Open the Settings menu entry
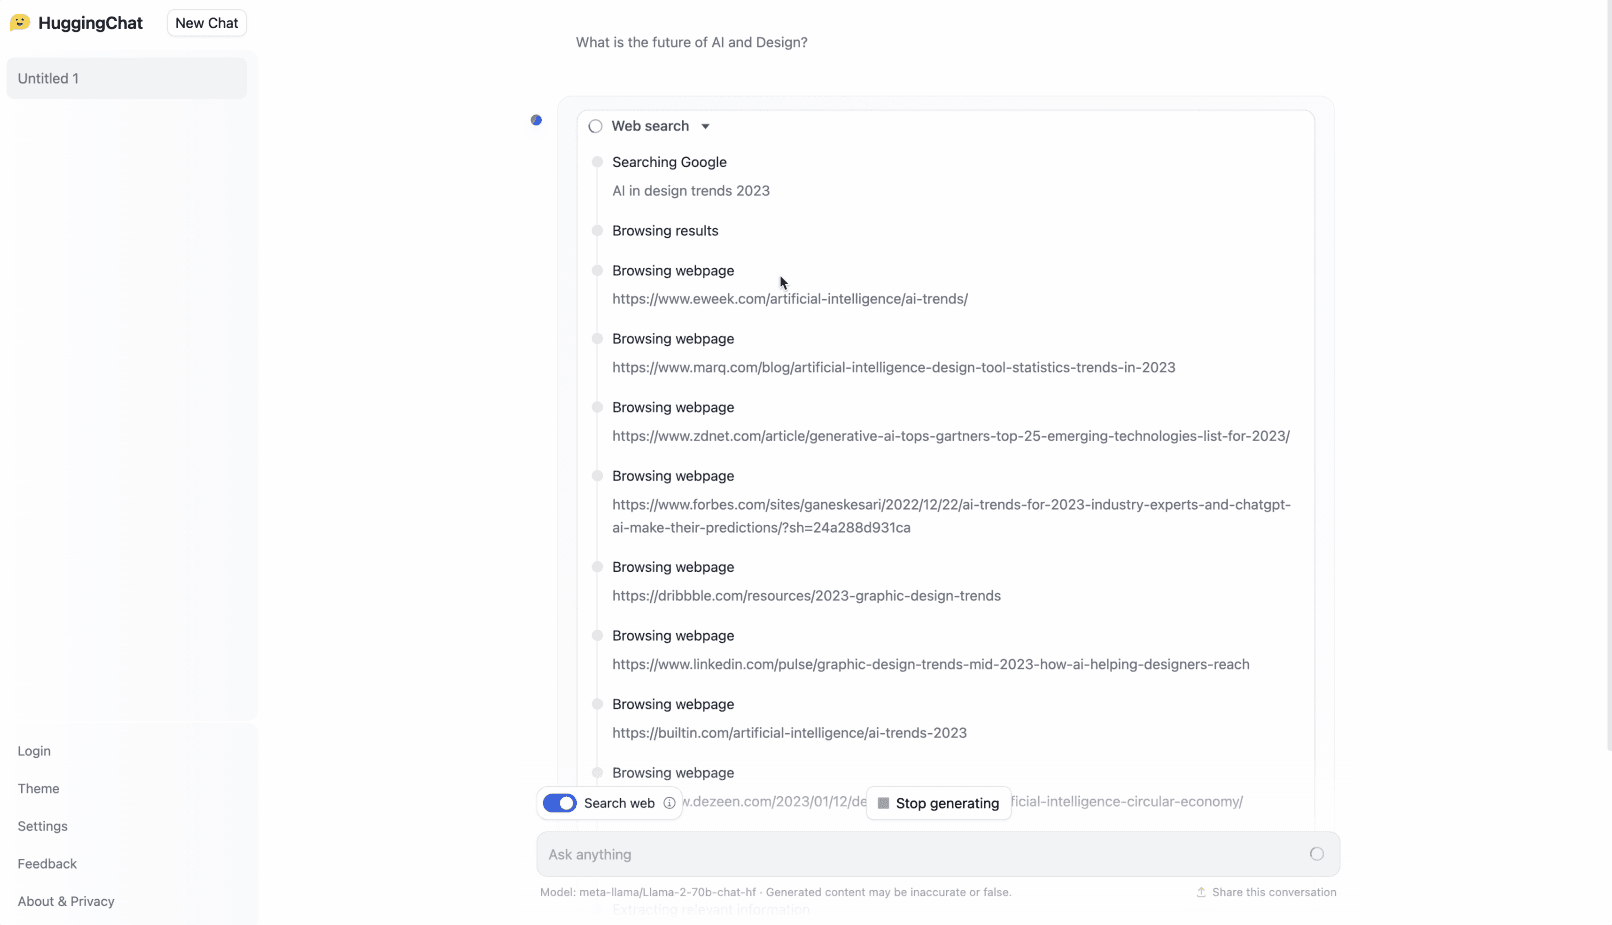This screenshot has width=1612, height=925. click(42, 826)
